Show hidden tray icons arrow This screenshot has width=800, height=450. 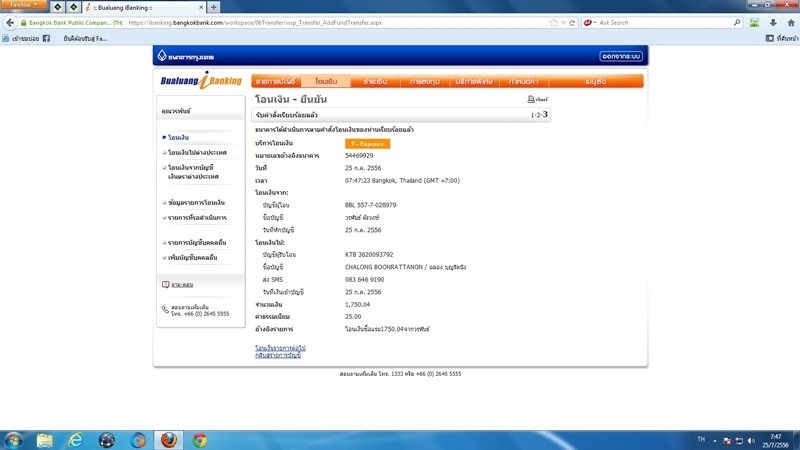(715, 441)
